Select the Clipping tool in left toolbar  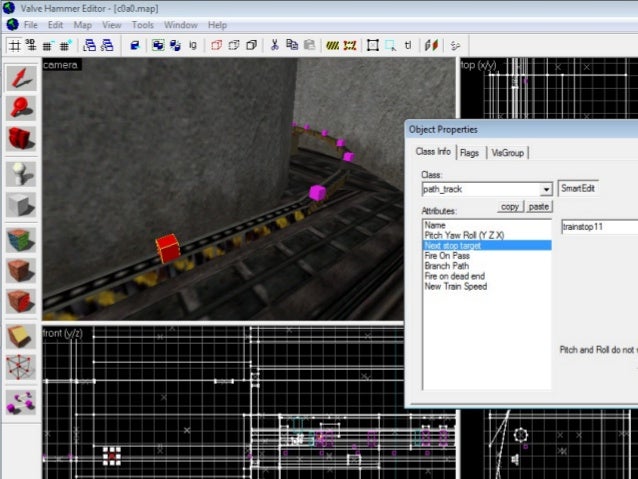[x=21, y=336]
